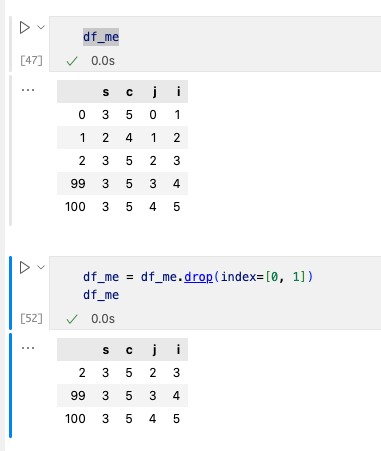Select index label 99 in the second table
381x451 pixels.
pyautogui.click(x=78, y=396)
